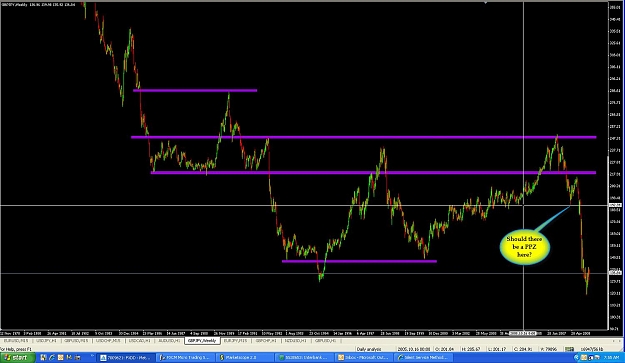
Task: Switch to the AUDUSD,H1 chart tab
Action: point(169,341)
